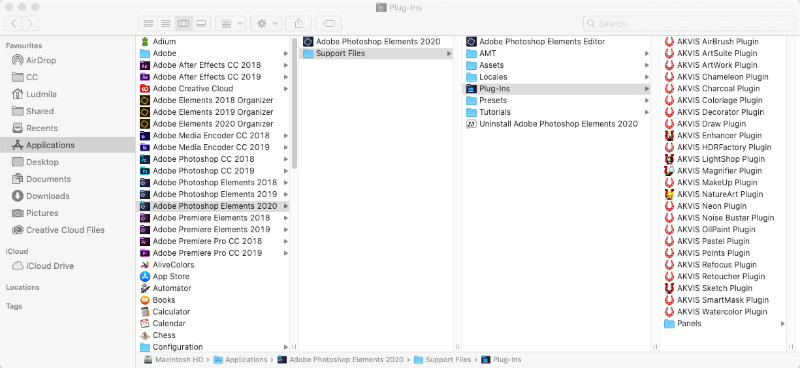800x368 pixels.
Task: Open the gear action menu
Action: [x=266, y=23]
